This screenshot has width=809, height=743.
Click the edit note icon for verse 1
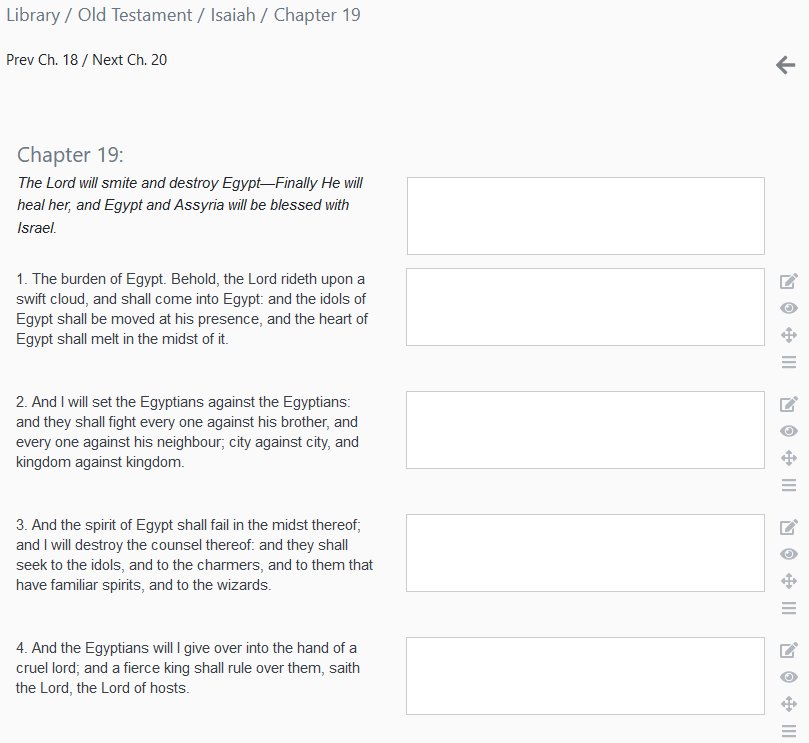(x=789, y=282)
